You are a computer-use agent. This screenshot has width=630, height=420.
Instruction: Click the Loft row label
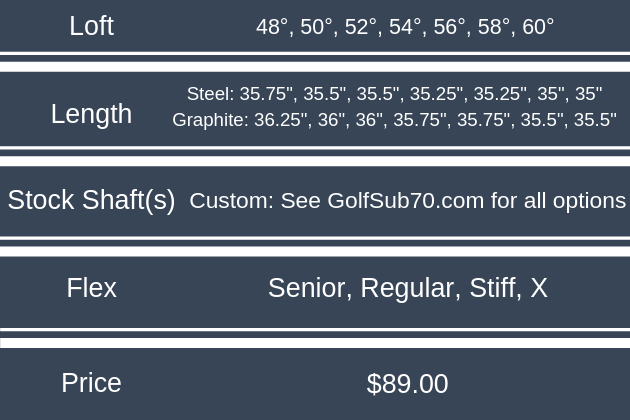point(91,26)
